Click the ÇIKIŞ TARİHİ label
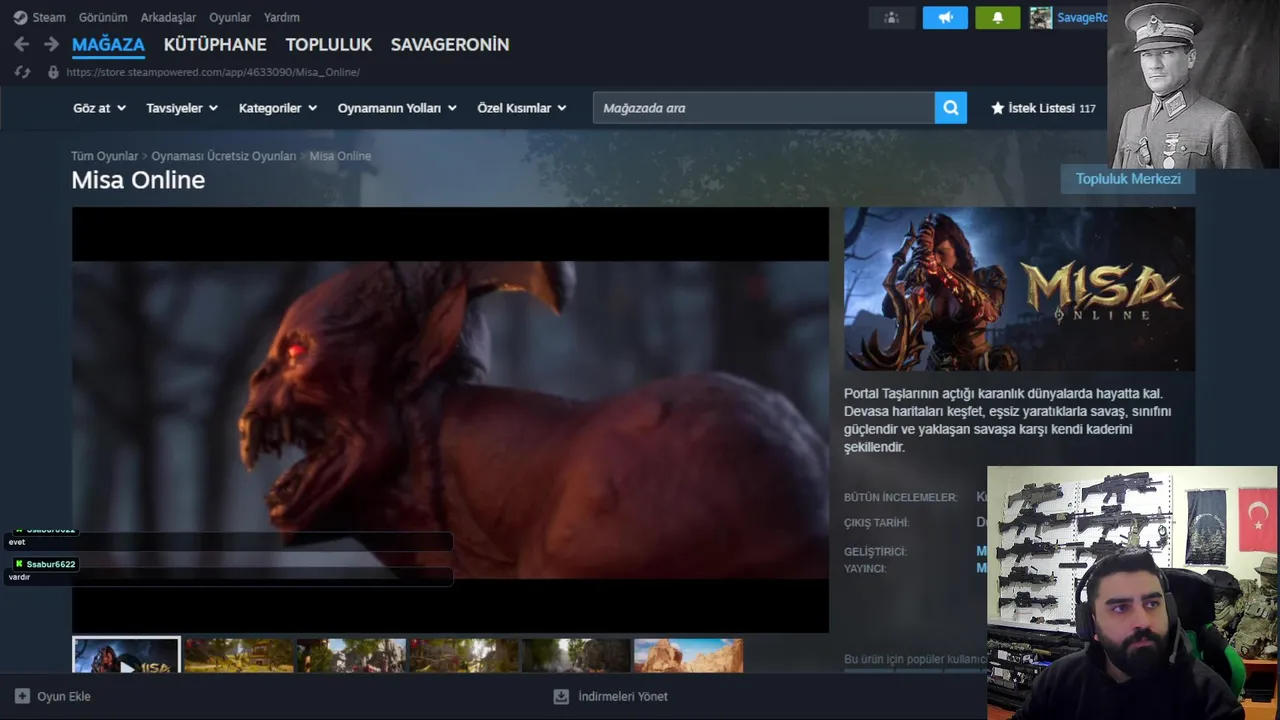1280x720 pixels. pyautogui.click(x=876, y=523)
